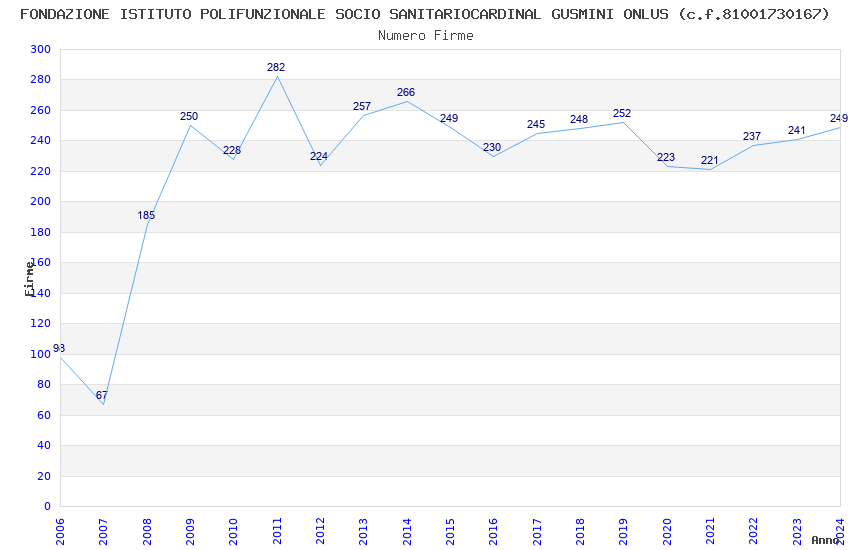Click the y-axis value 180

tap(41, 232)
